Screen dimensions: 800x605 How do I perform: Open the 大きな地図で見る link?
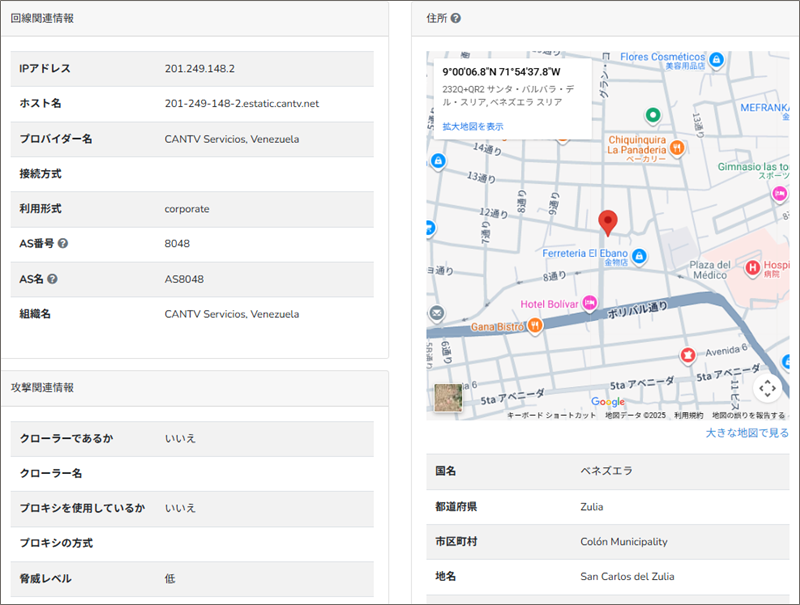[x=746, y=433]
